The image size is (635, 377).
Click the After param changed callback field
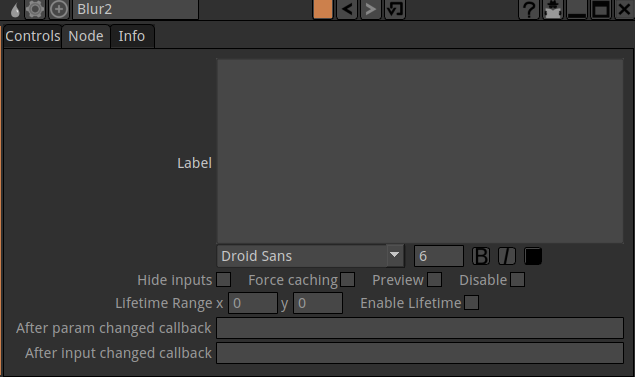pos(420,328)
